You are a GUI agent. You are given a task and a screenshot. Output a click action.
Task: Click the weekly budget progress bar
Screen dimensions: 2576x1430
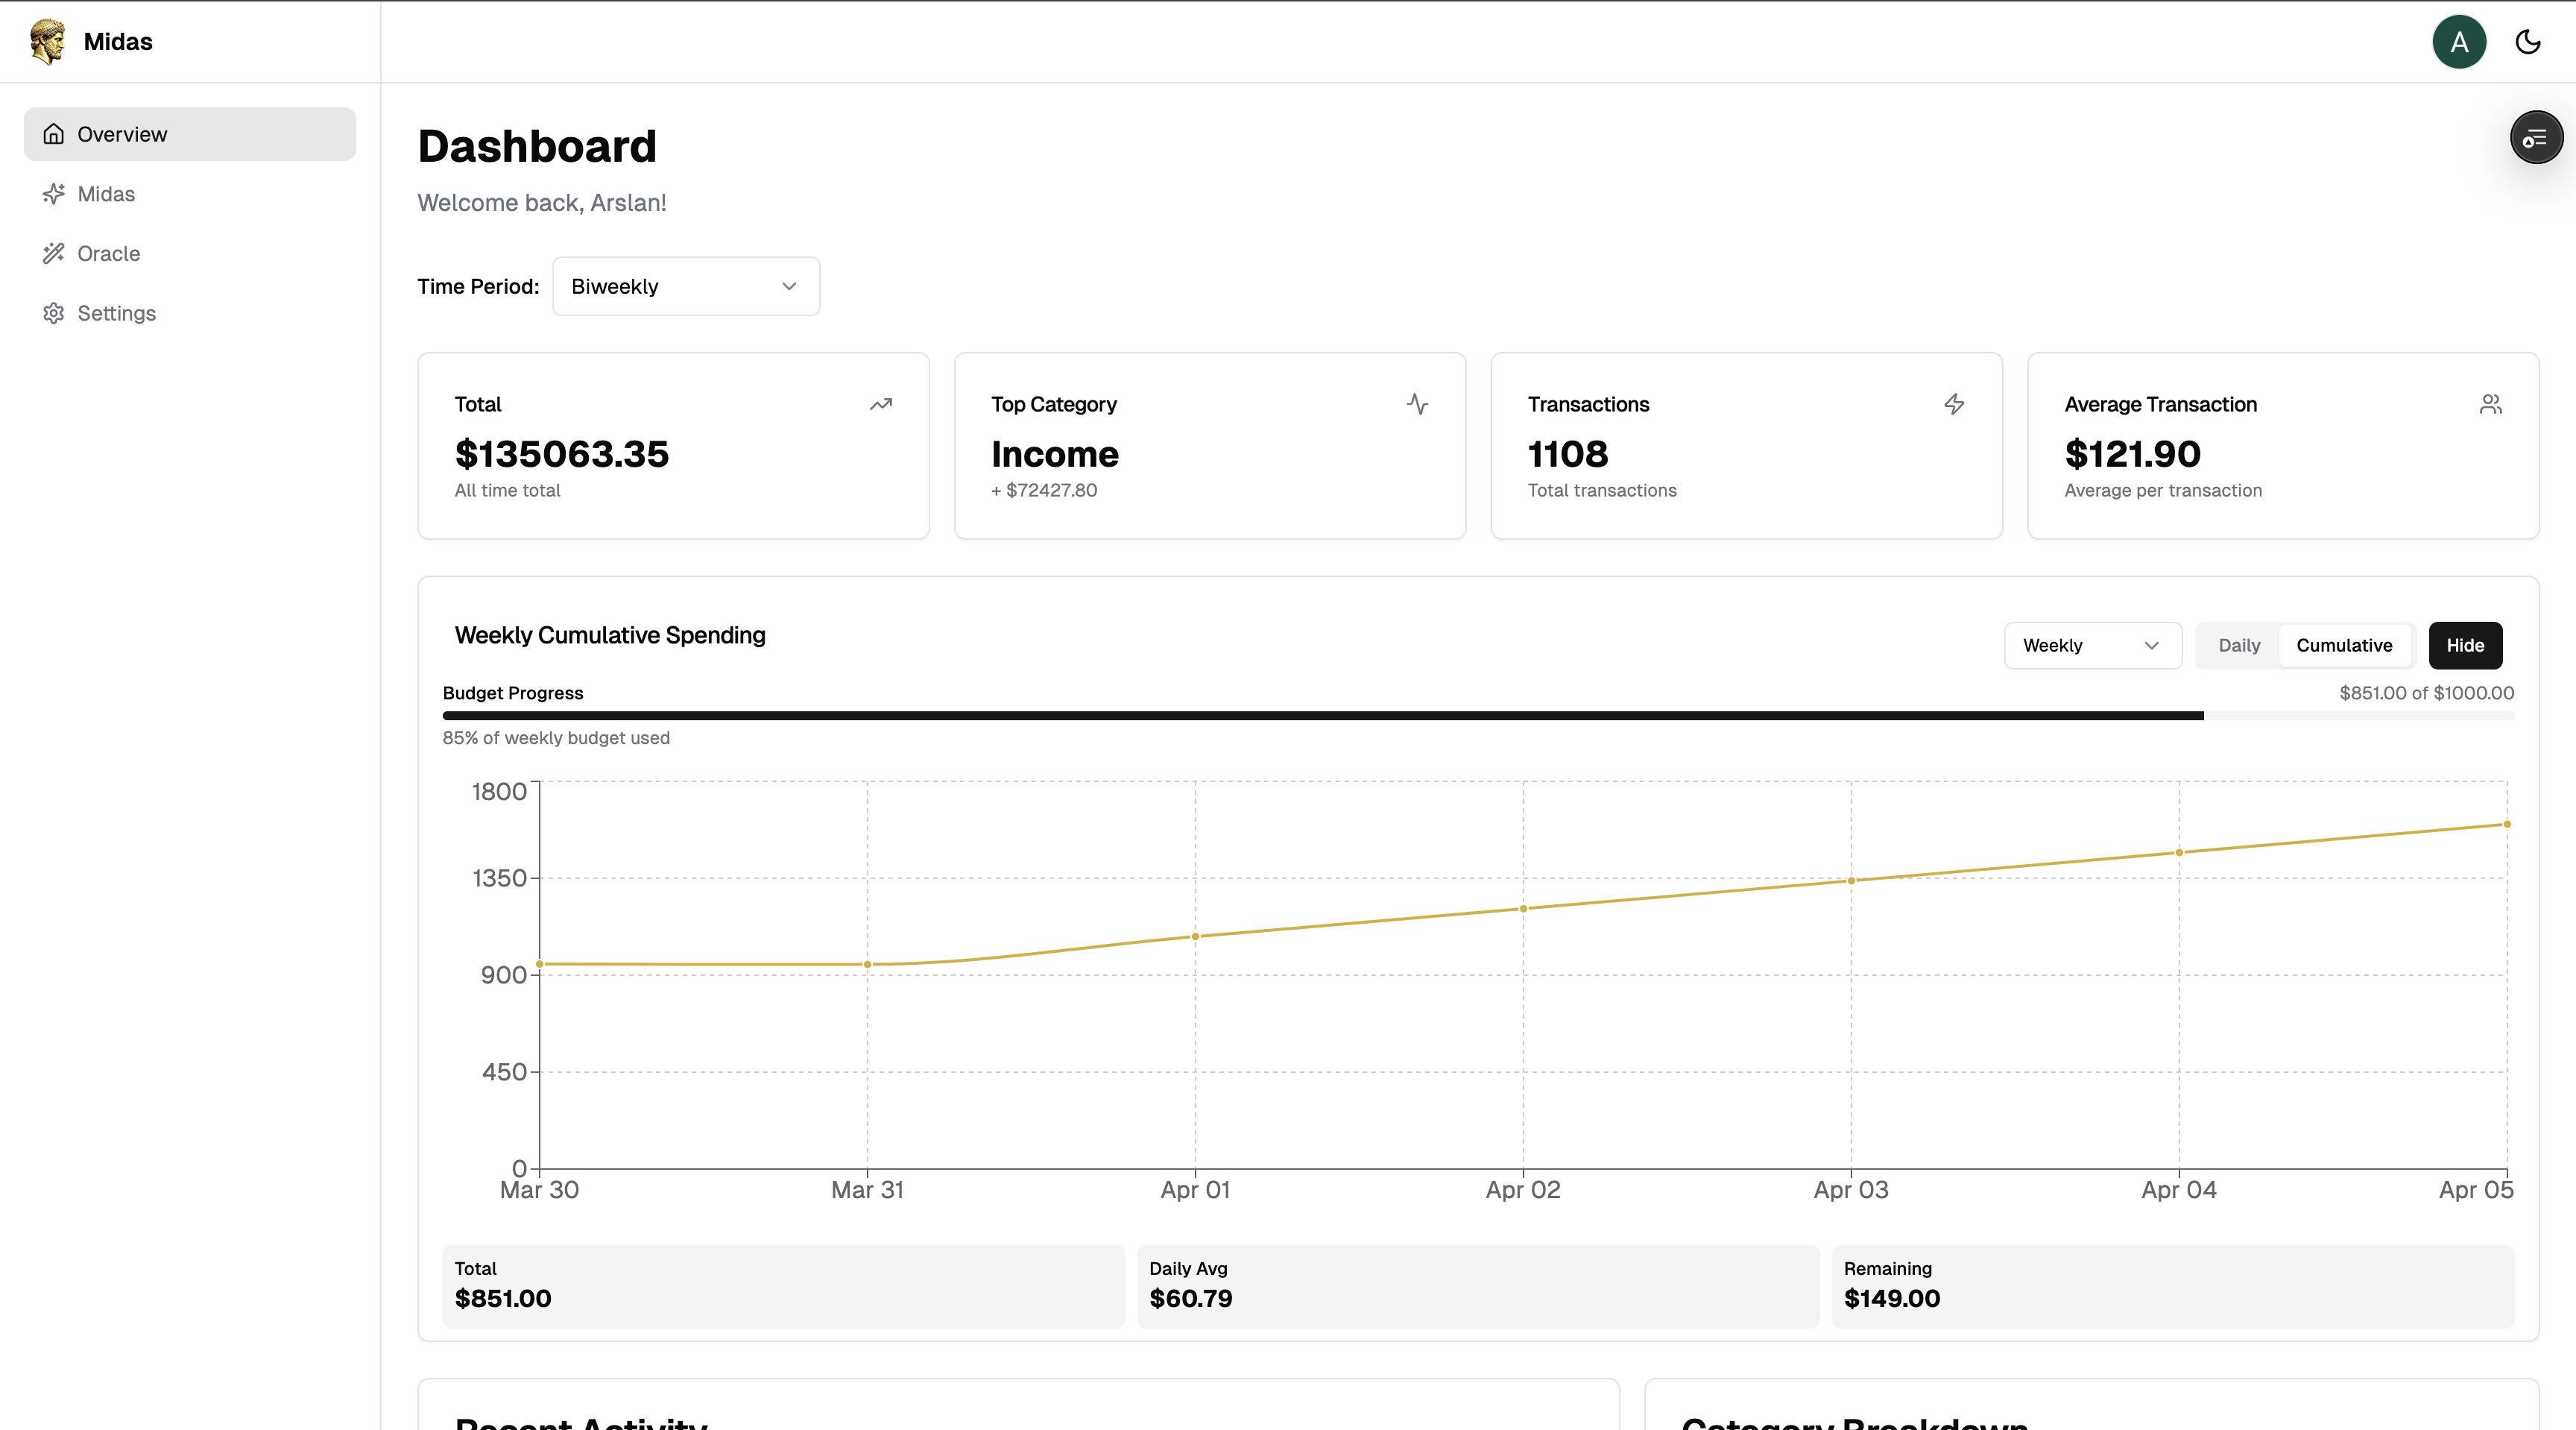(1477, 715)
